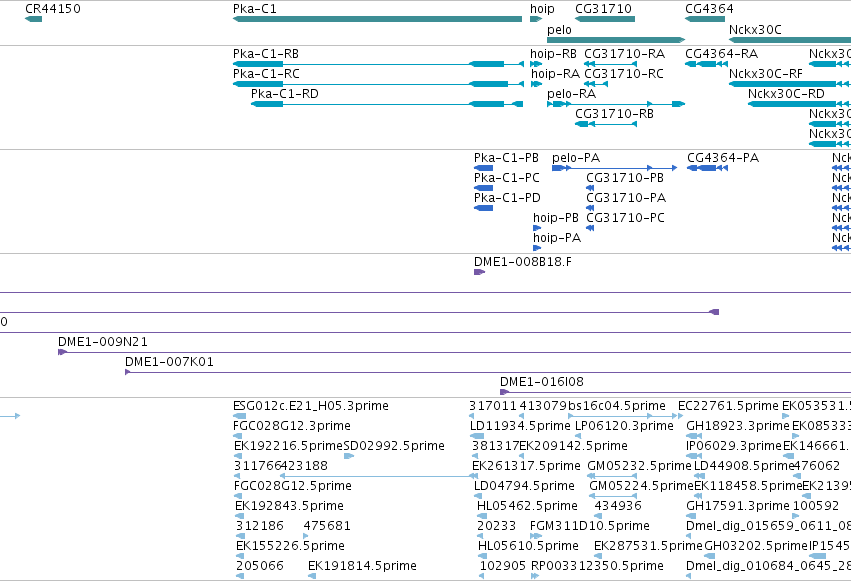Select the Nckx30C gene label
Image resolution: width=851 pixels, height=581 pixels.
(x=755, y=30)
